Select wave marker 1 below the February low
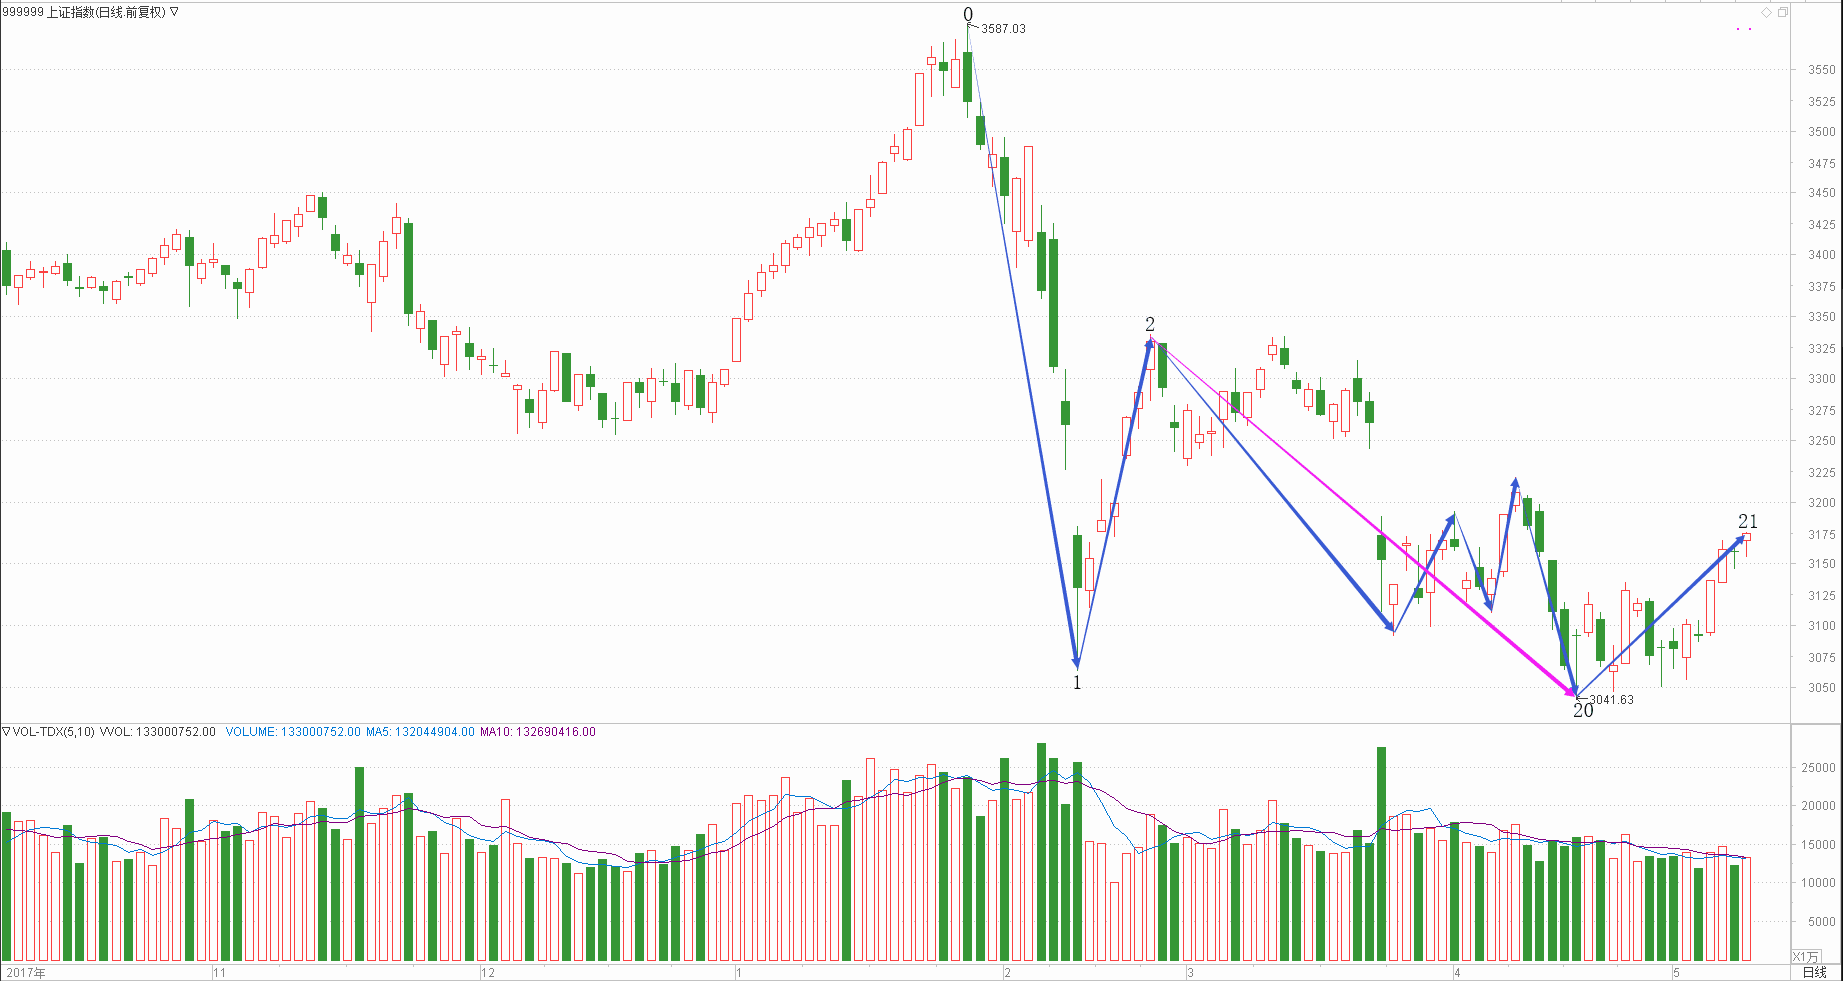The image size is (1843, 981). point(1077,683)
